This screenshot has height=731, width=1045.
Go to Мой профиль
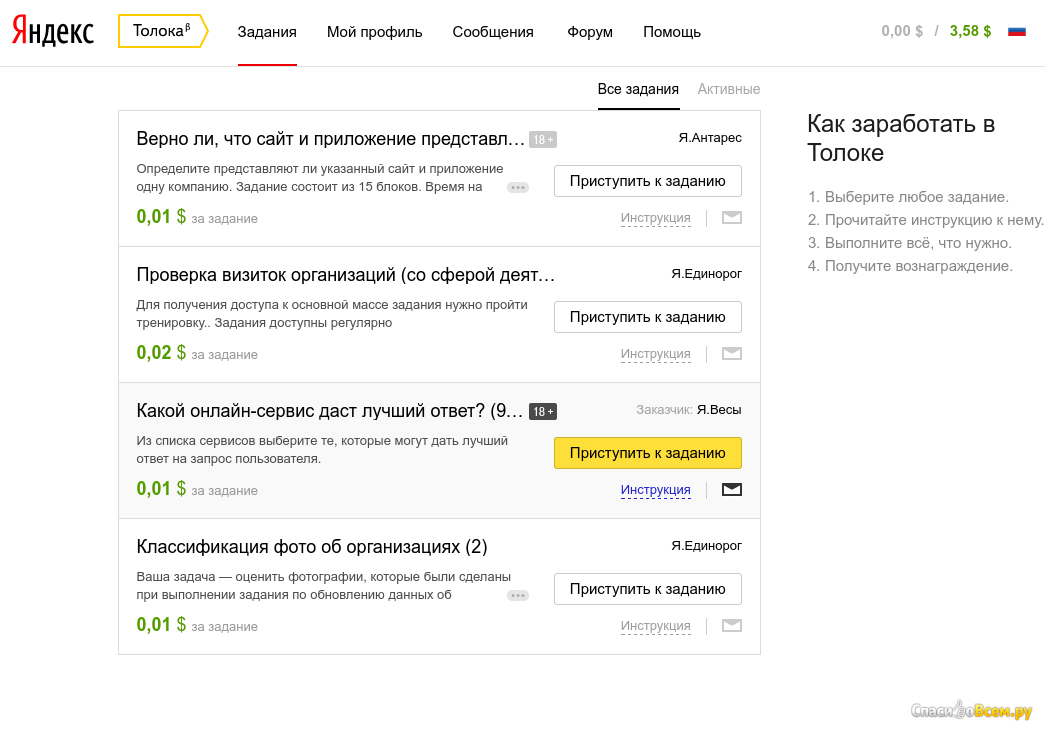point(375,32)
